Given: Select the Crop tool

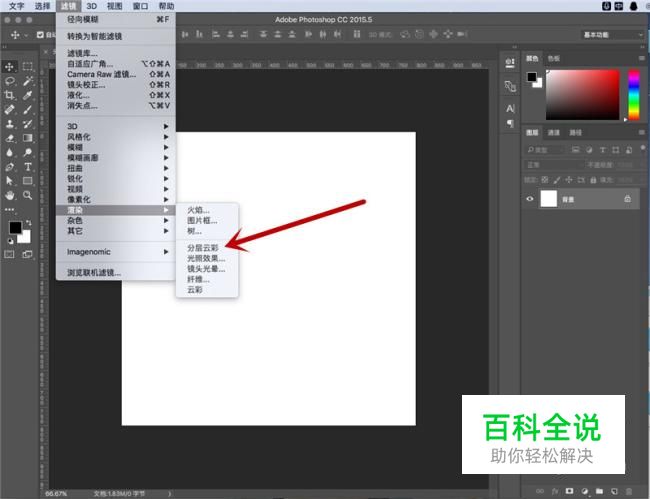Looking at the screenshot, I should tap(10, 96).
